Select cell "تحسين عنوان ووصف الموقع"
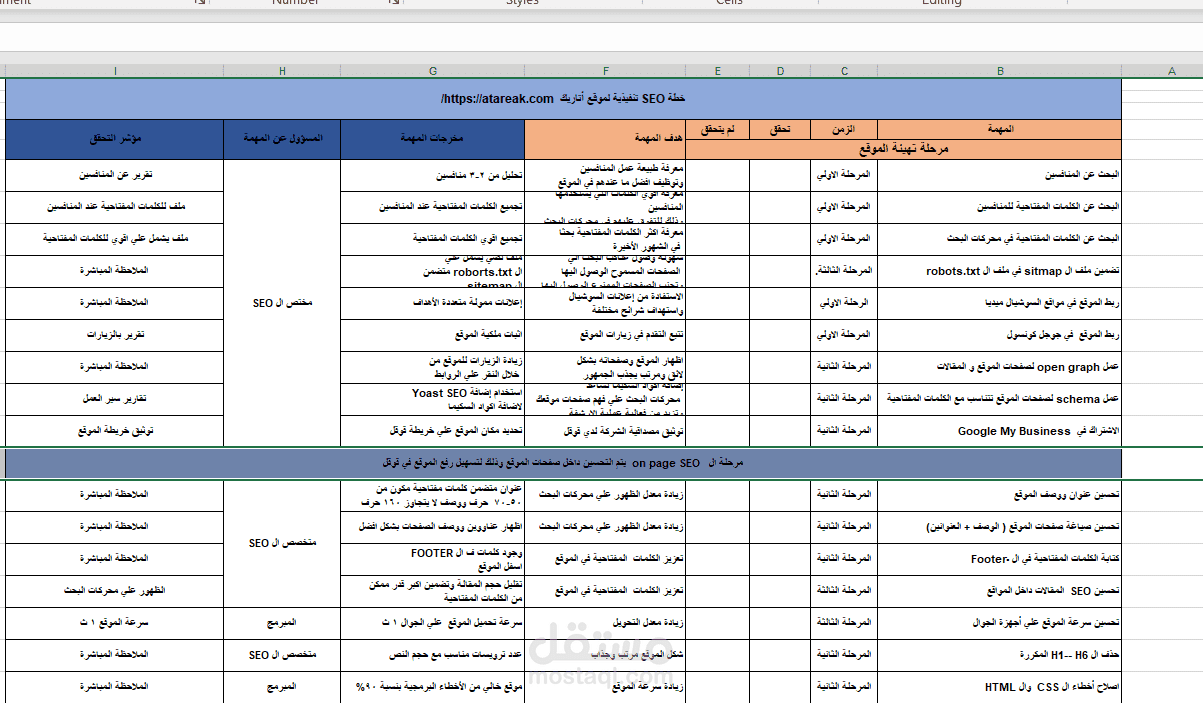 tap(1000, 494)
